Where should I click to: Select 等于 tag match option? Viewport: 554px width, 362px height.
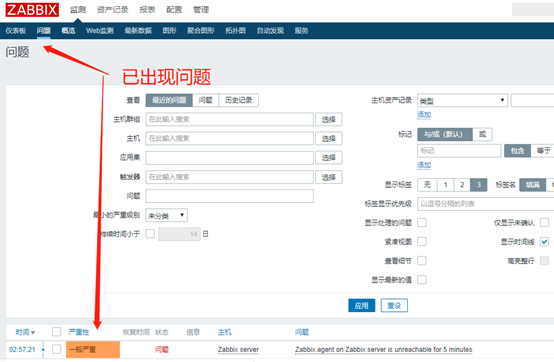click(x=543, y=151)
